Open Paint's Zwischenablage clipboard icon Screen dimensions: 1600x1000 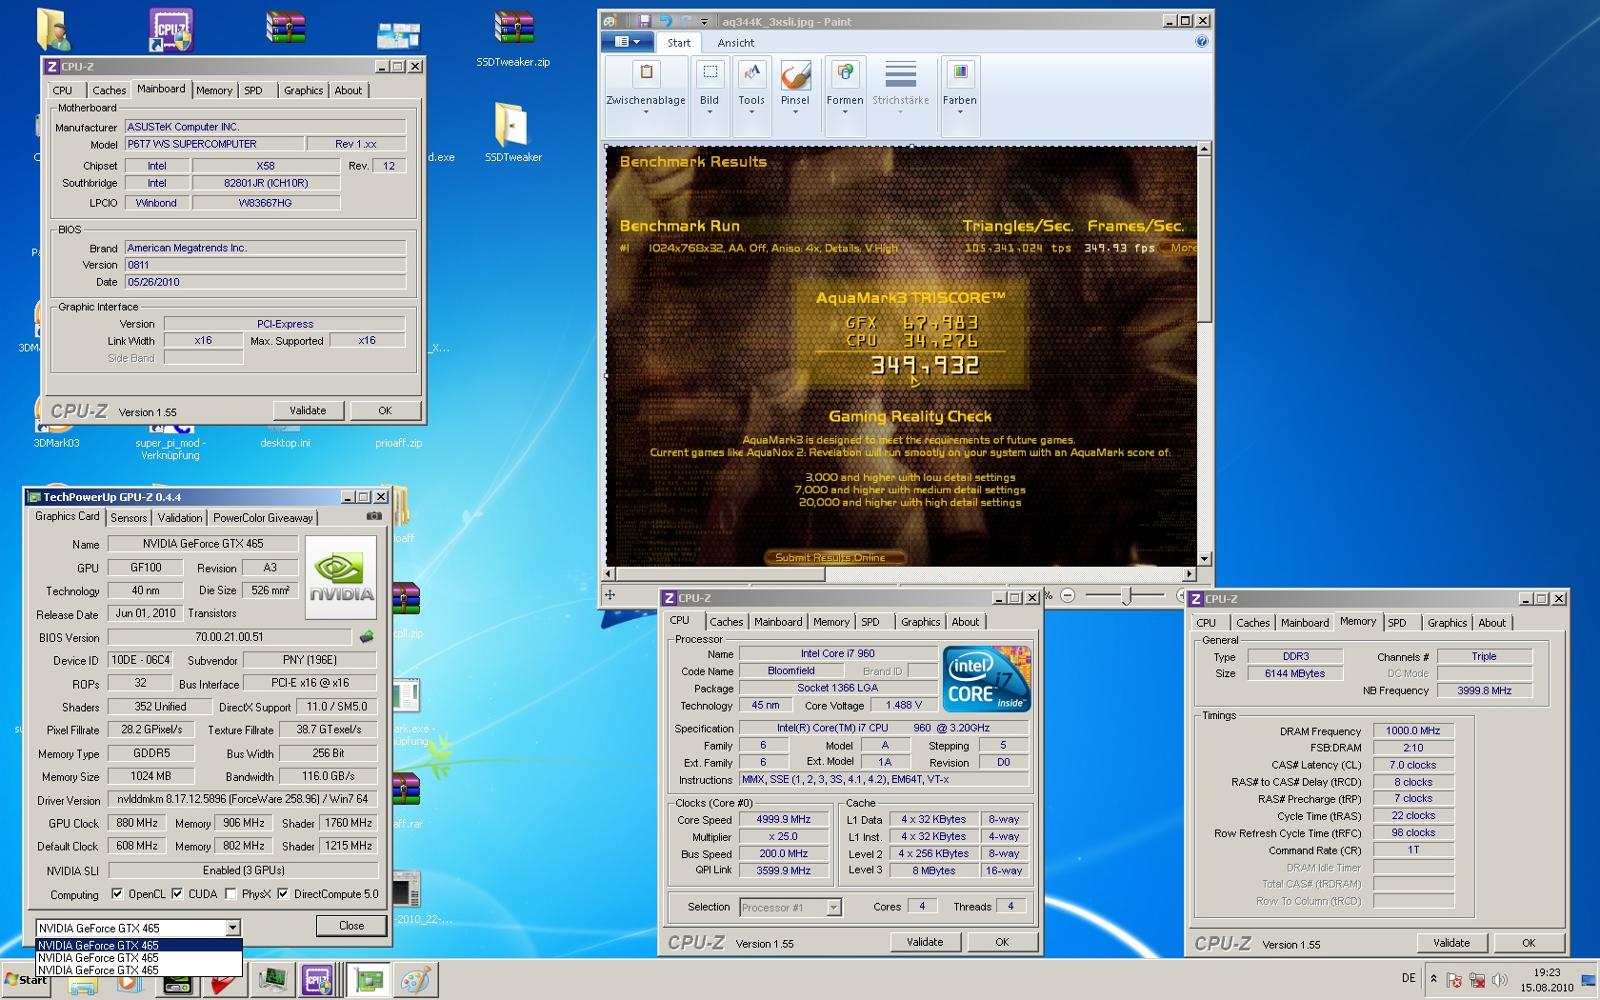646,73
